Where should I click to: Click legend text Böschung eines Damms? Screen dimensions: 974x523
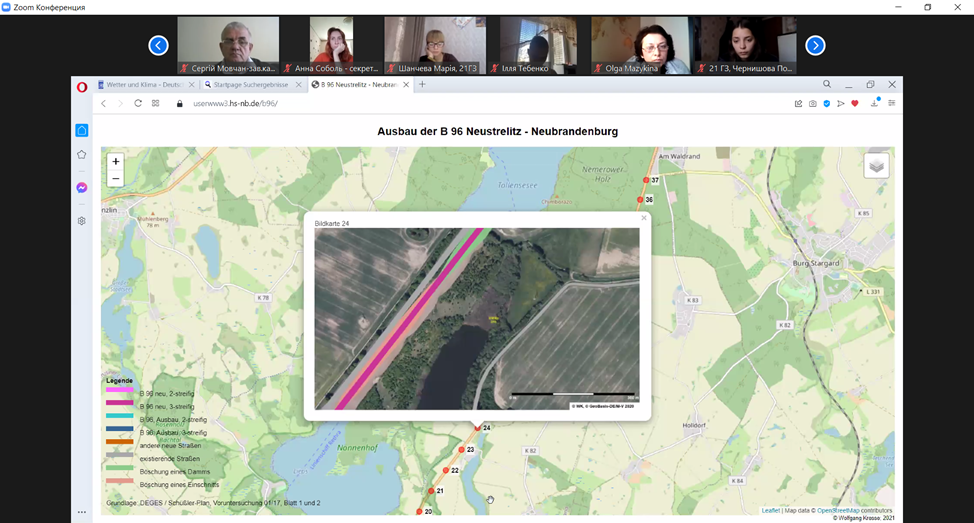tap(175, 472)
